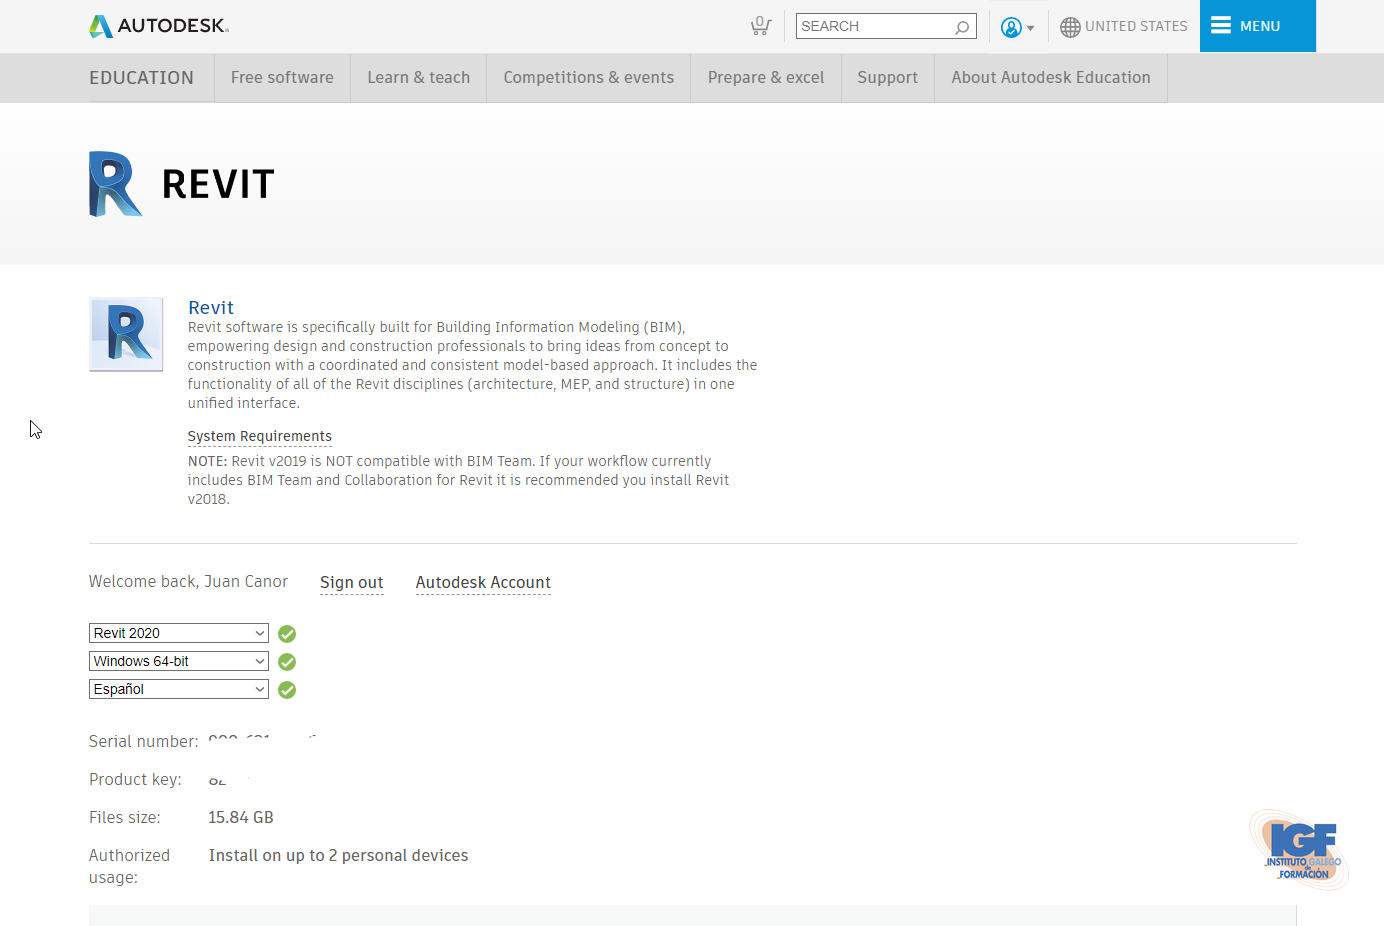Click the Autodesk logo
Image resolution: width=1384 pixels, height=926 pixels.
click(x=157, y=25)
